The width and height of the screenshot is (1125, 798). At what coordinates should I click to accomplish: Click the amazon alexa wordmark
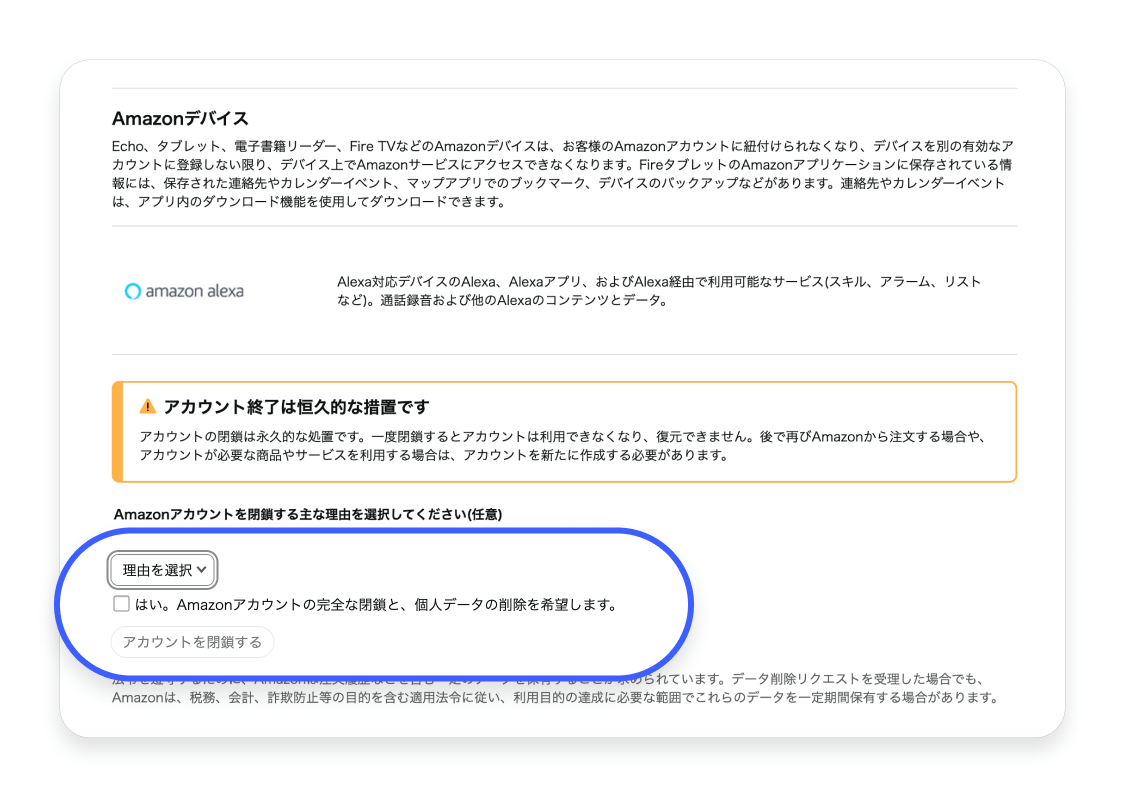[x=194, y=292]
